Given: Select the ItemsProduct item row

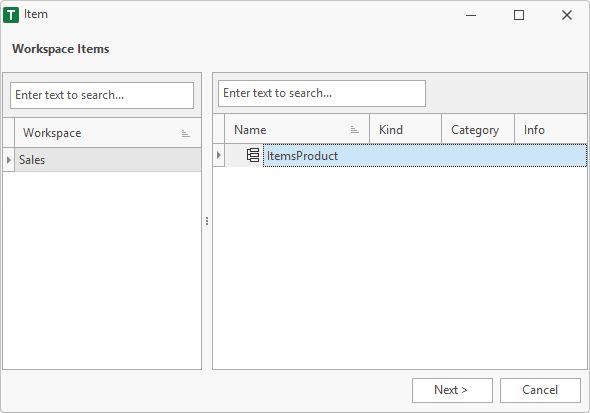Looking at the screenshot, I should (424, 155).
